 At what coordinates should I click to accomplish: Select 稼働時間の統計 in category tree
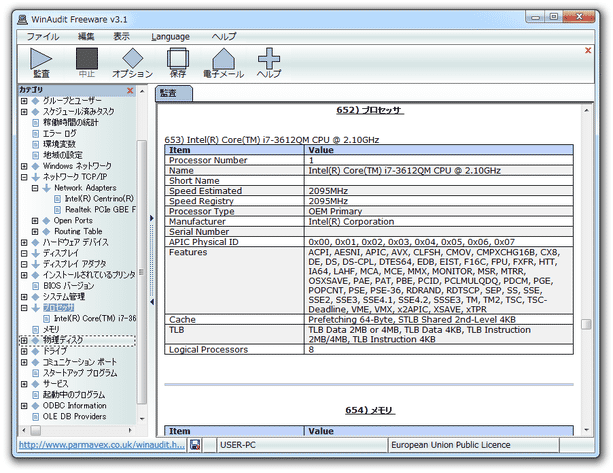[x=70, y=122]
